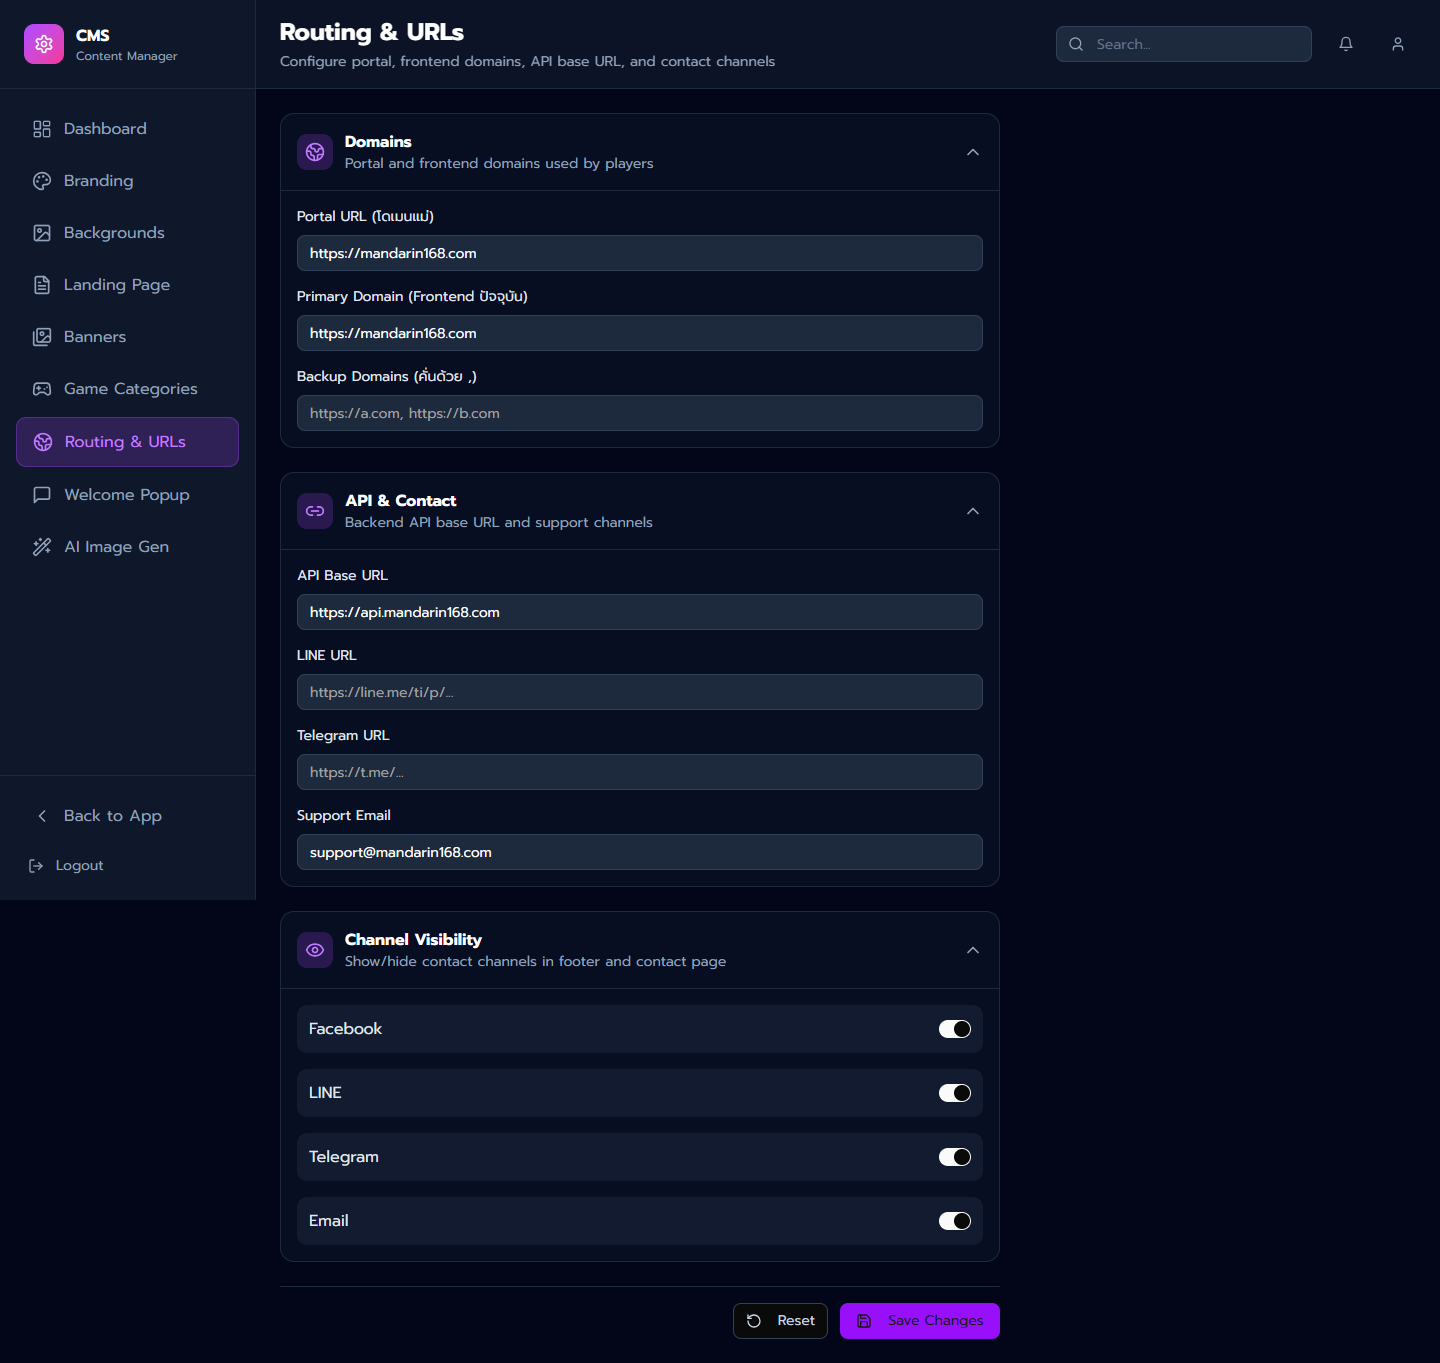
Task: Toggle Email channel visibility
Action: coord(955,1221)
